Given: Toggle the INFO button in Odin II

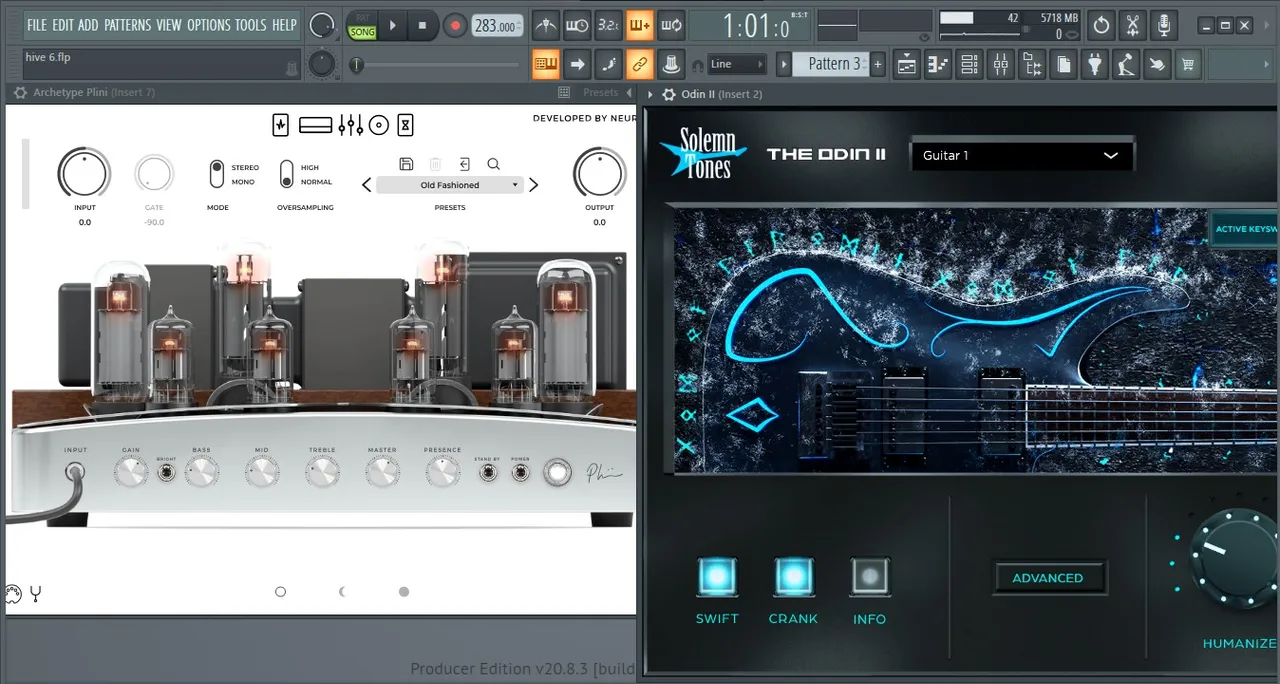Looking at the screenshot, I should pos(869,576).
